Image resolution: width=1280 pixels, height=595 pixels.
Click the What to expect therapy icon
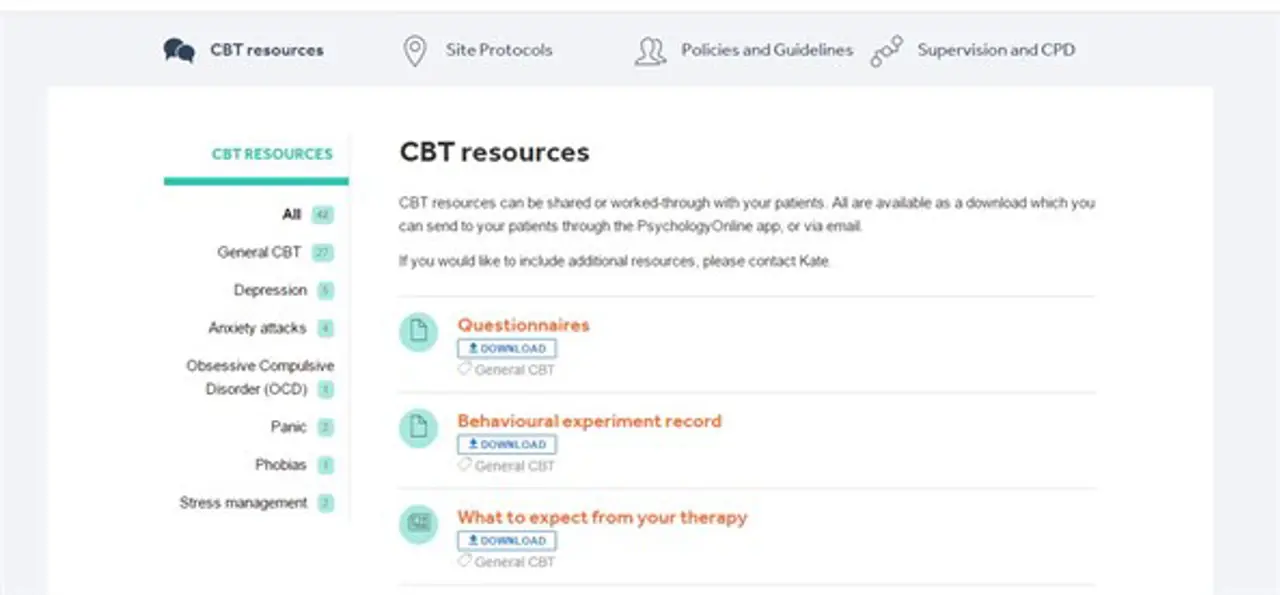pyautogui.click(x=418, y=524)
